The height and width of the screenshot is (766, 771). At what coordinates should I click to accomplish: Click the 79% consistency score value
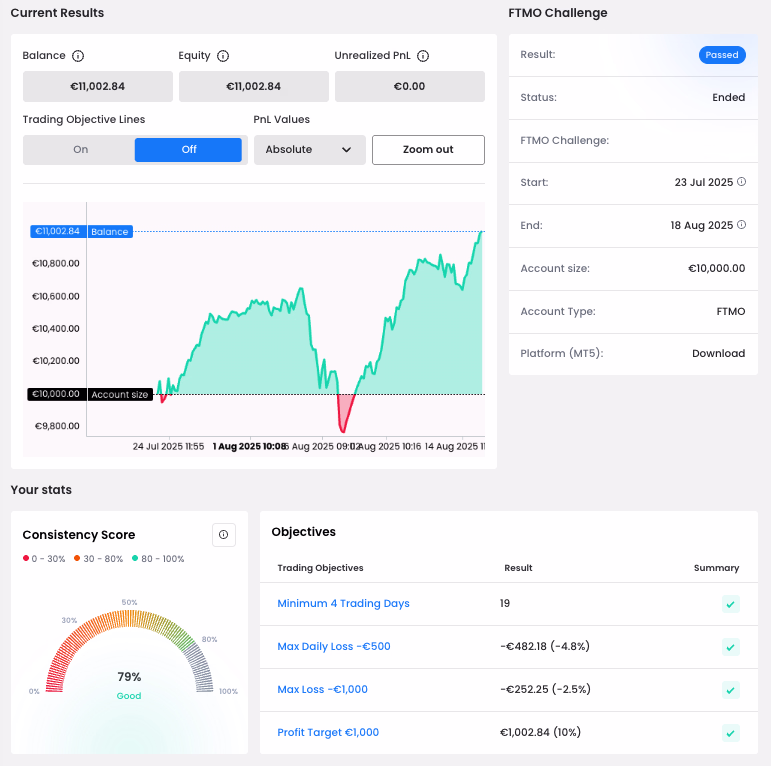(129, 677)
